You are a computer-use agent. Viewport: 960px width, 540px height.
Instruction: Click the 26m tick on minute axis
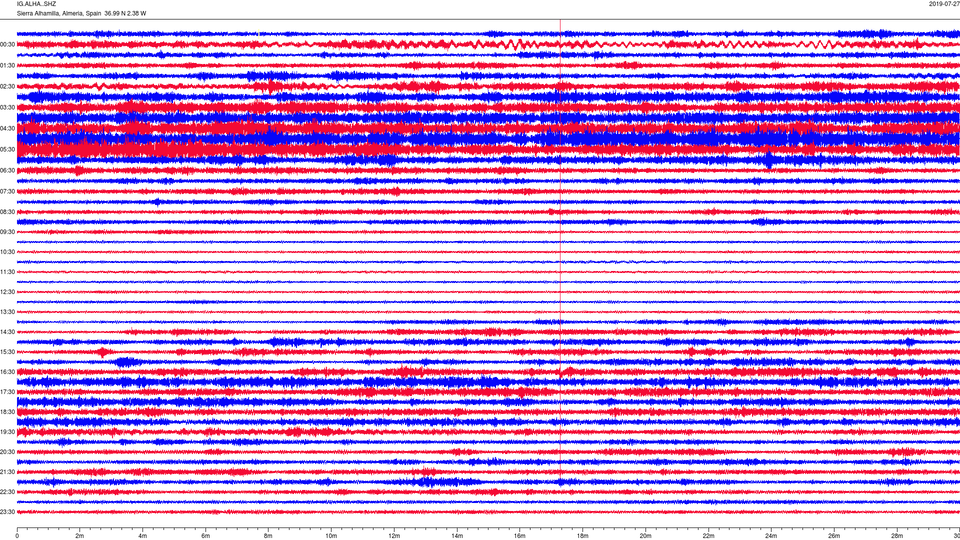(834, 536)
